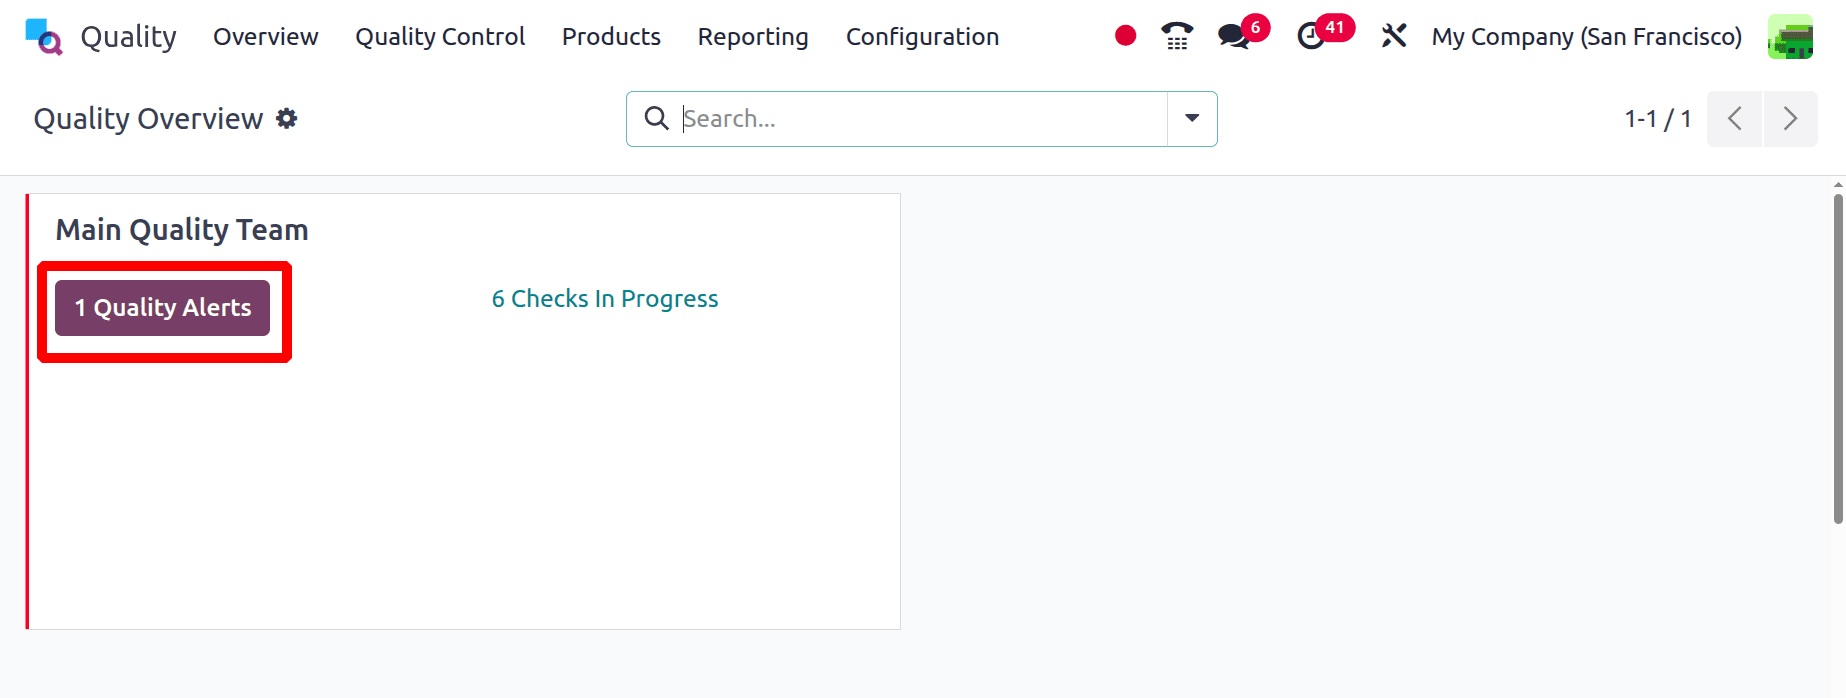Open the Quality Control menu
Image resolution: width=1846 pixels, height=698 pixels.
coord(440,37)
